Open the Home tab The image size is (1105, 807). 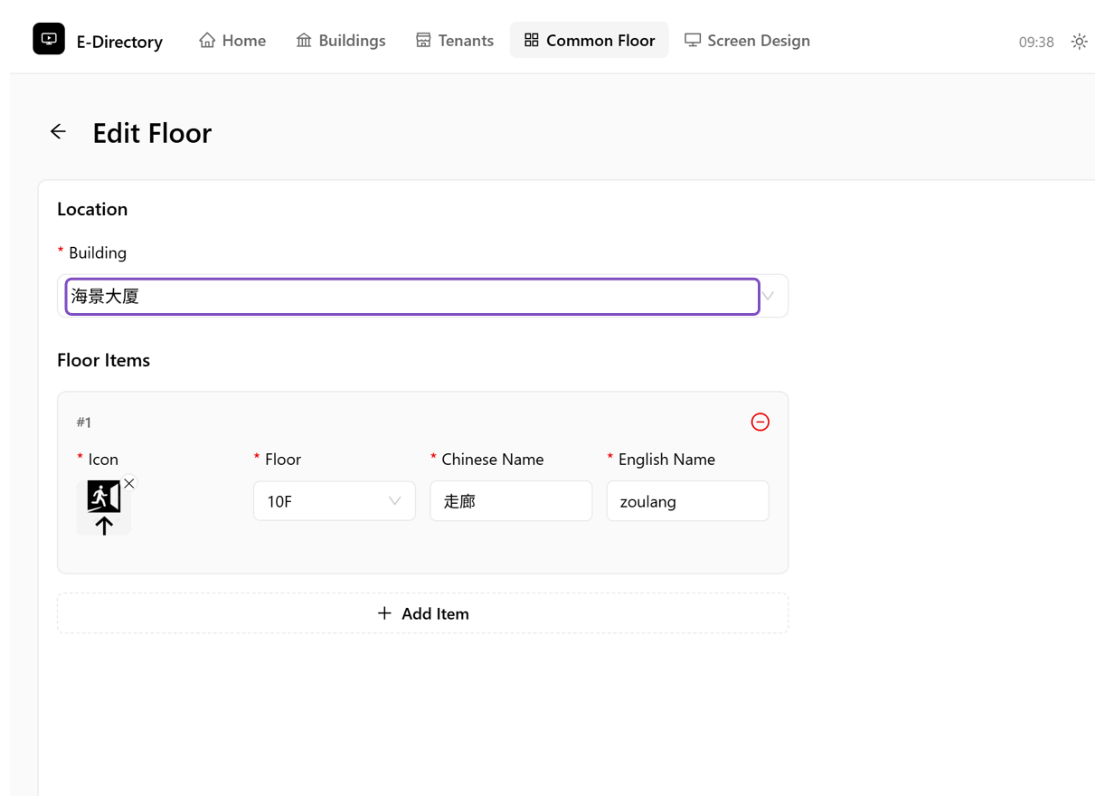pyautogui.click(x=233, y=40)
